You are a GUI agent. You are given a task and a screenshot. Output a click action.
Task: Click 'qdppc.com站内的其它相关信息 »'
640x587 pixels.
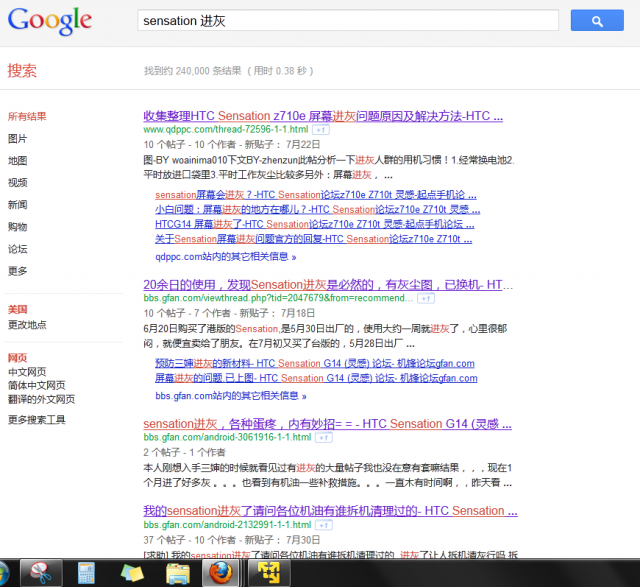[226, 257]
